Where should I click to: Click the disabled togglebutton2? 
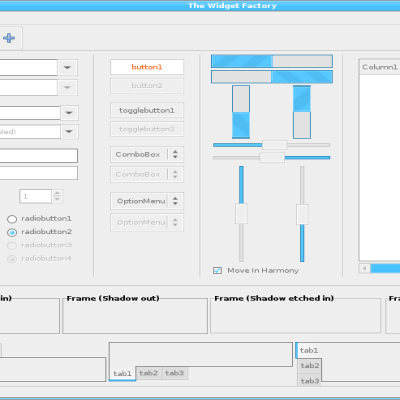click(147, 129)
